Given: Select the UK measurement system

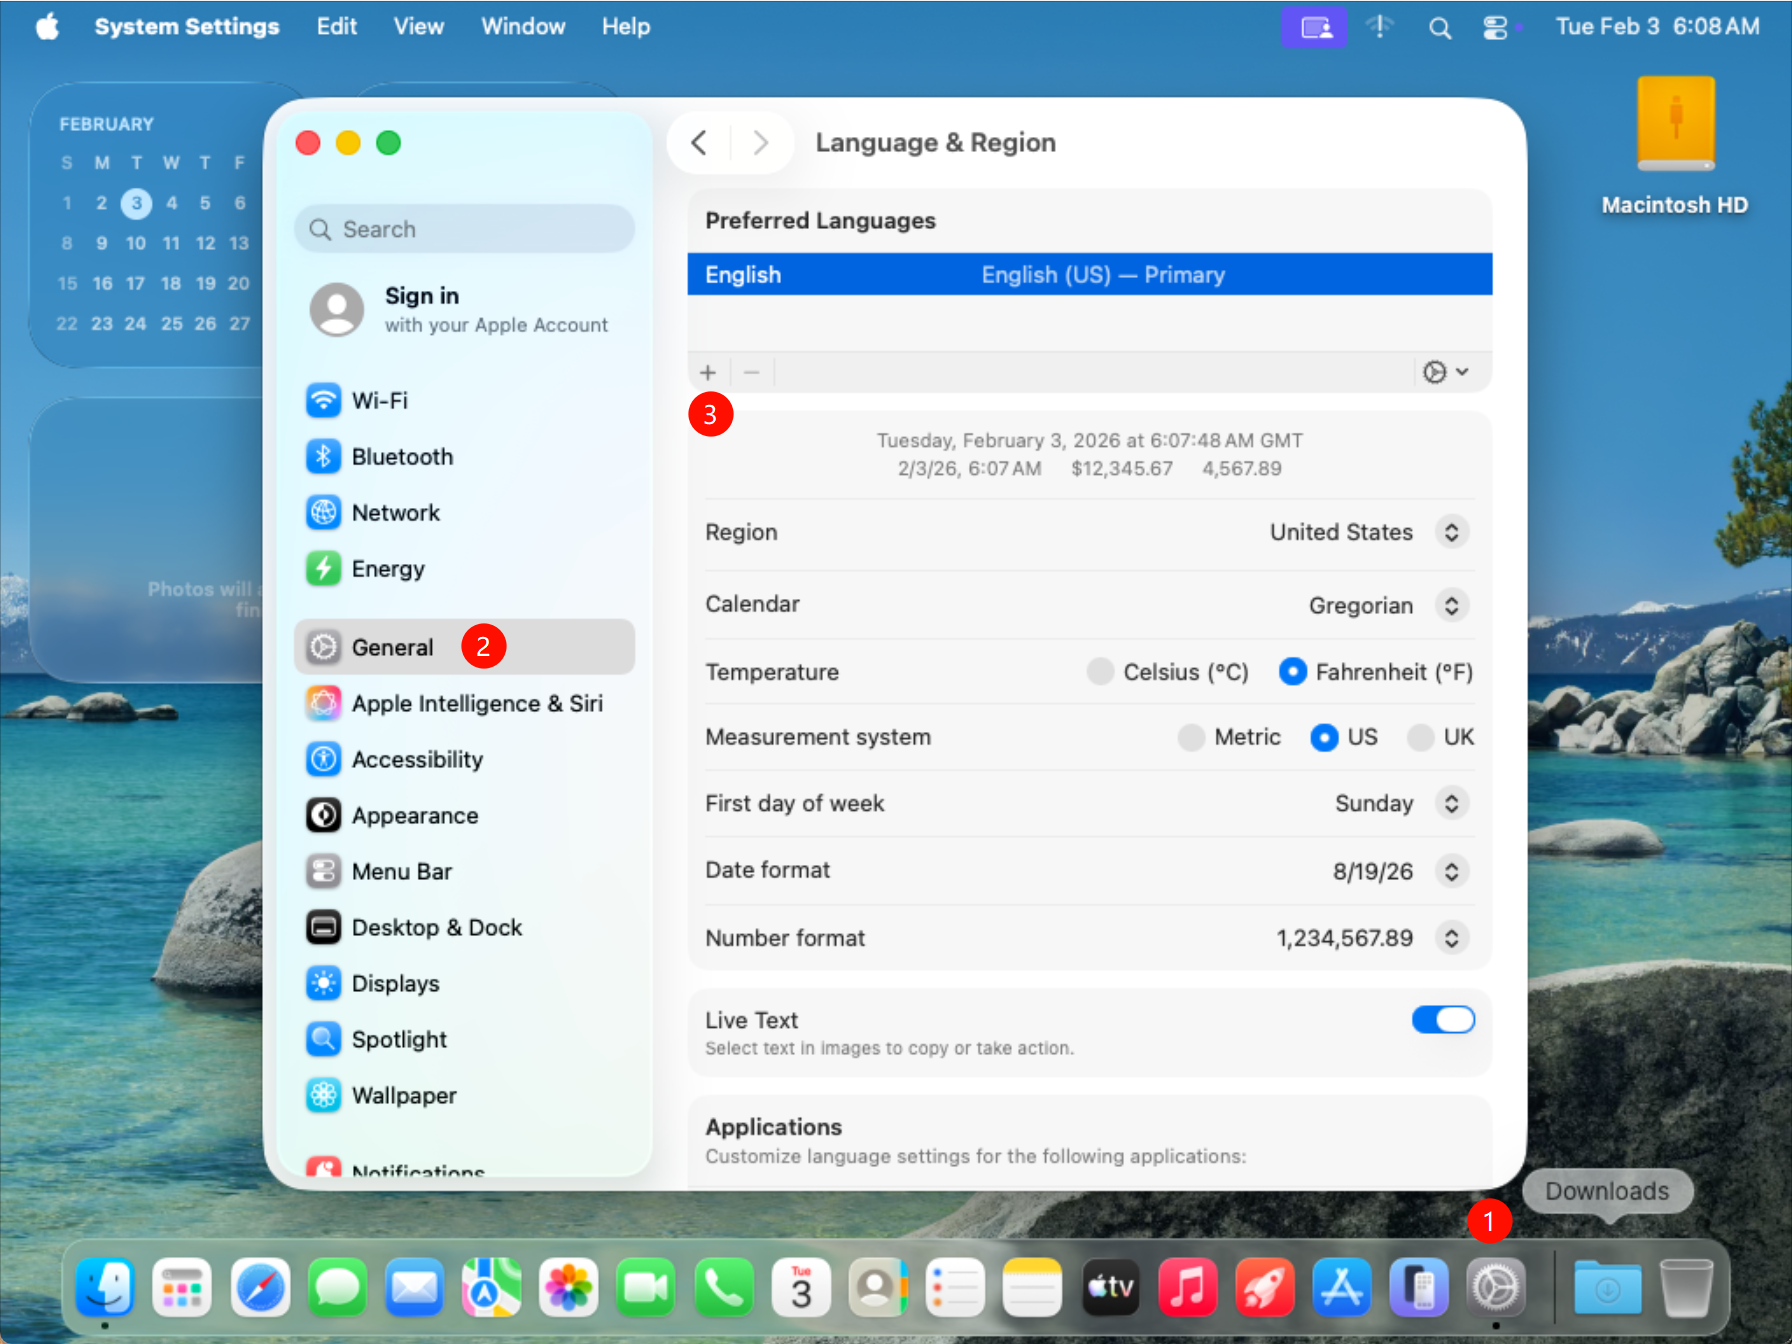Looking at the screenshot, I should pyautogui.click(x=1420, y=738).
